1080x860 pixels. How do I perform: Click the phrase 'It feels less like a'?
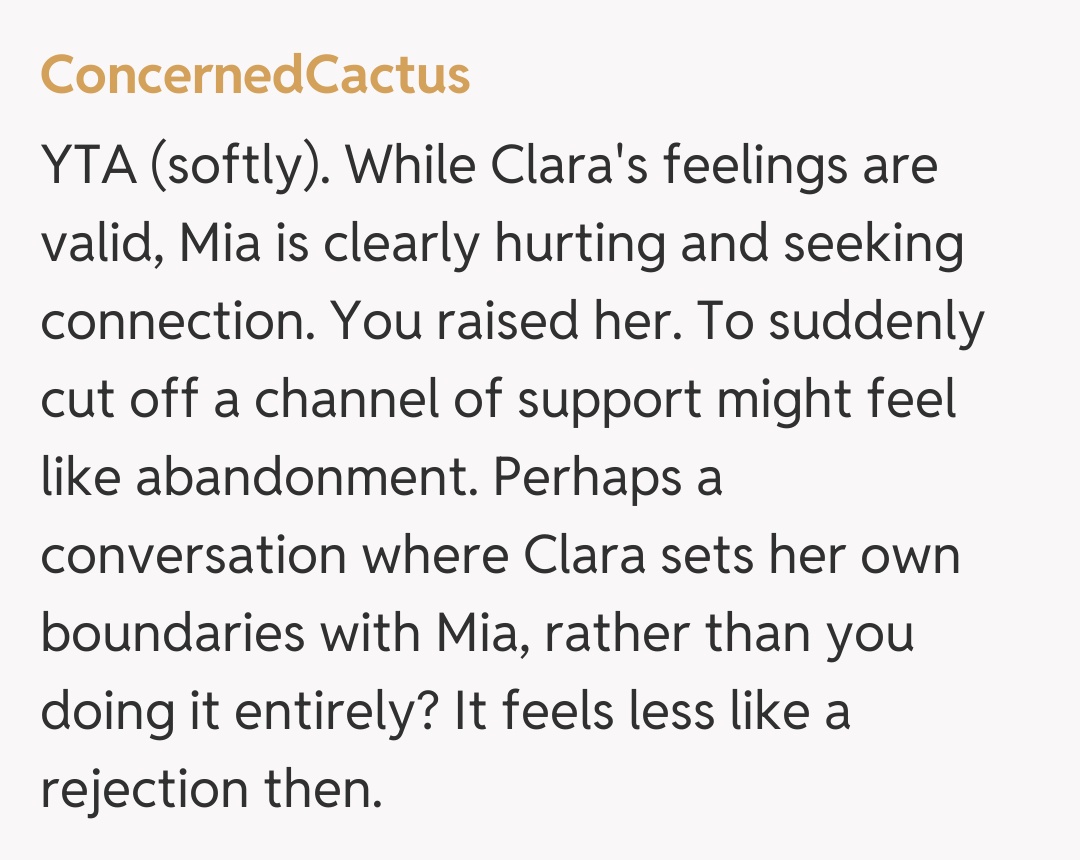tap(652, 711)
